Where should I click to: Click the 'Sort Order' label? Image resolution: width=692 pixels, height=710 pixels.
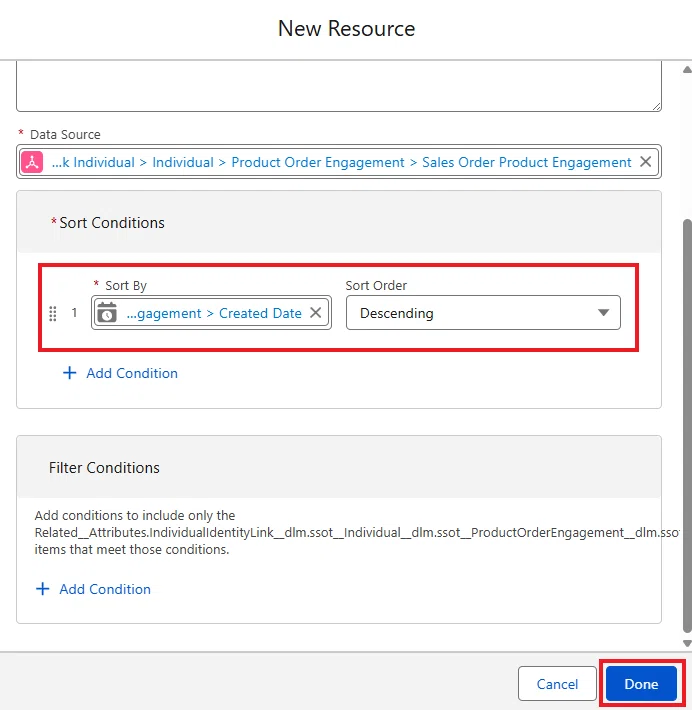tap(376, 285)
